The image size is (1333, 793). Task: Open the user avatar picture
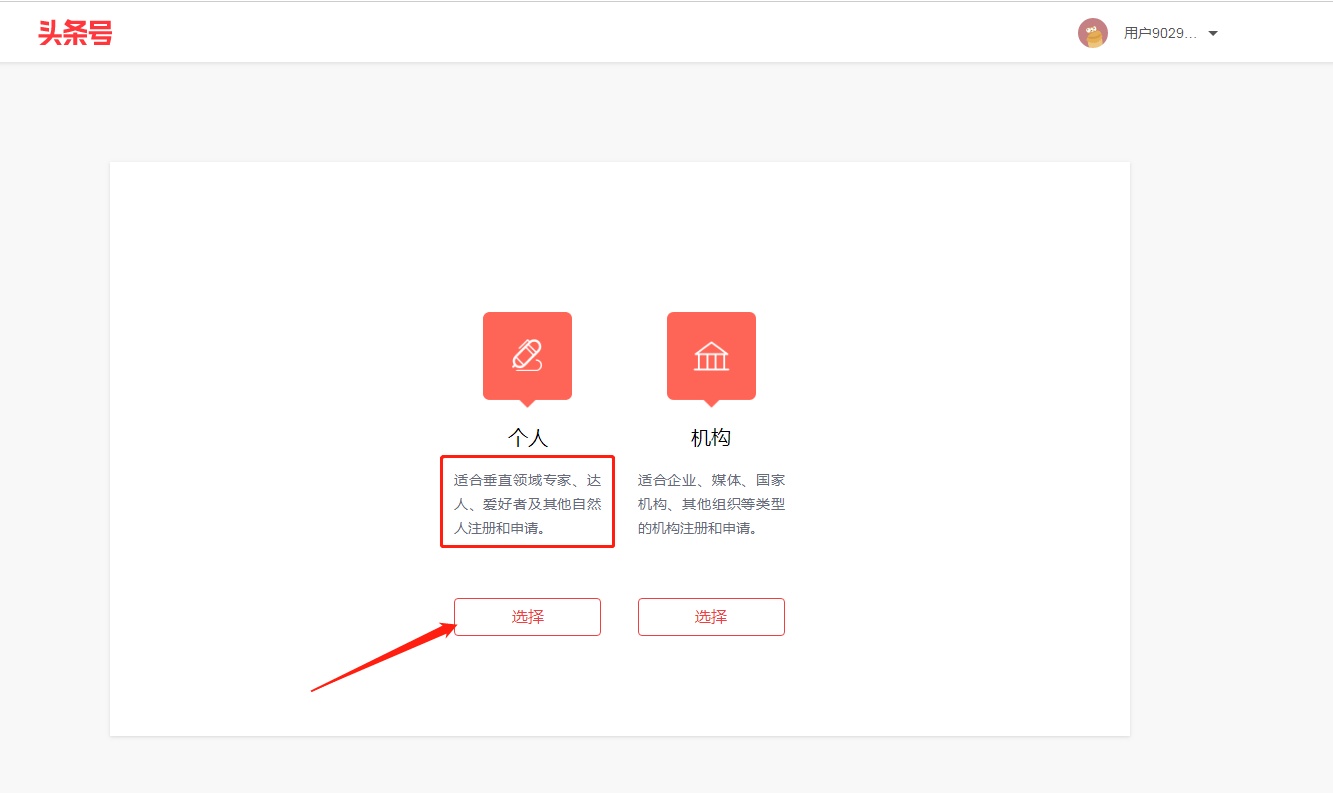(1093, 33)
